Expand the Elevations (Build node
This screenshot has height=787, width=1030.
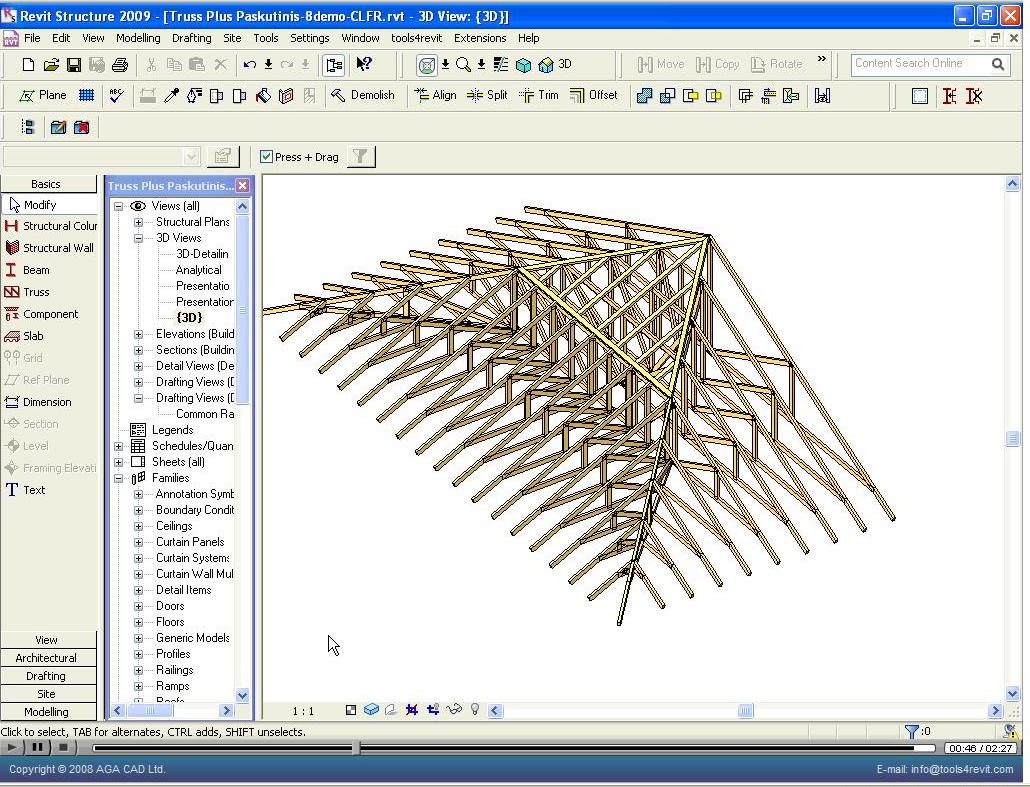(x=139, y=334)
